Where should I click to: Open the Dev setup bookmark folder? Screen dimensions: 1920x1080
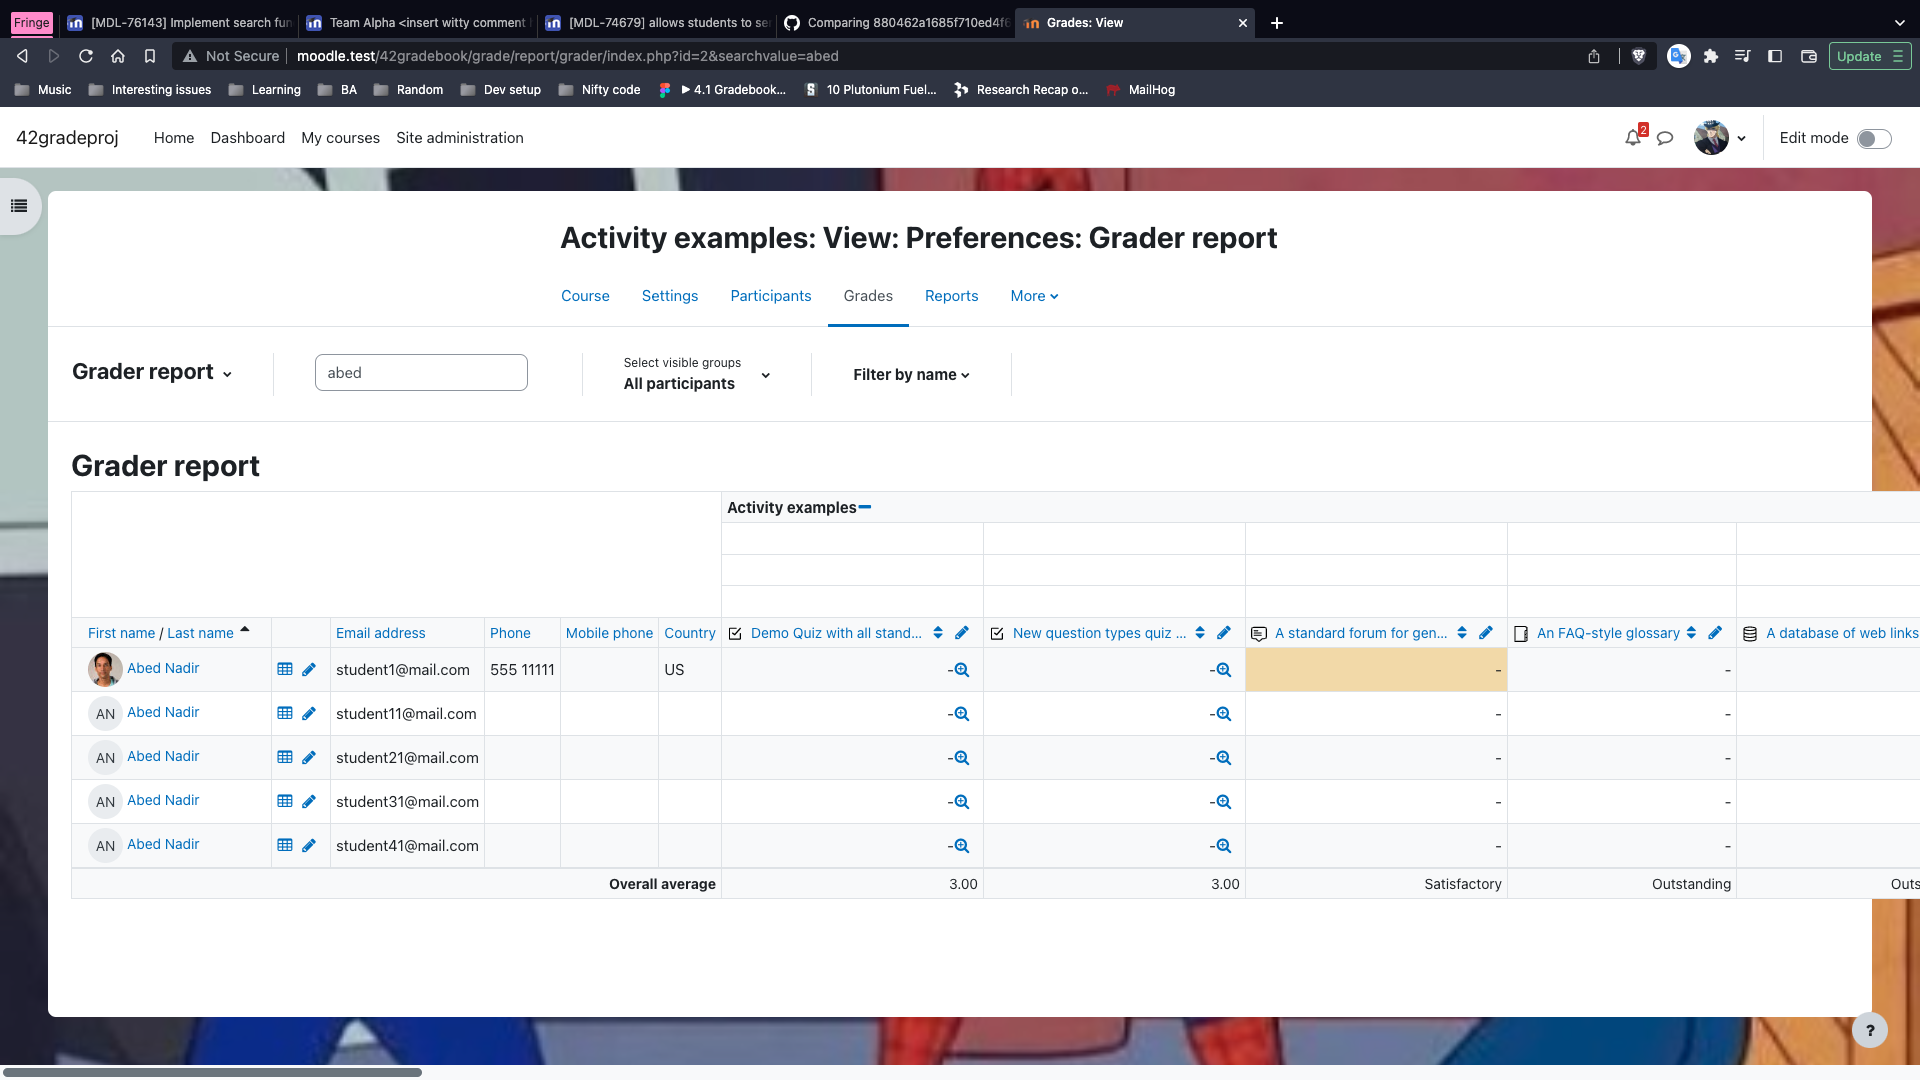(501, 90)
